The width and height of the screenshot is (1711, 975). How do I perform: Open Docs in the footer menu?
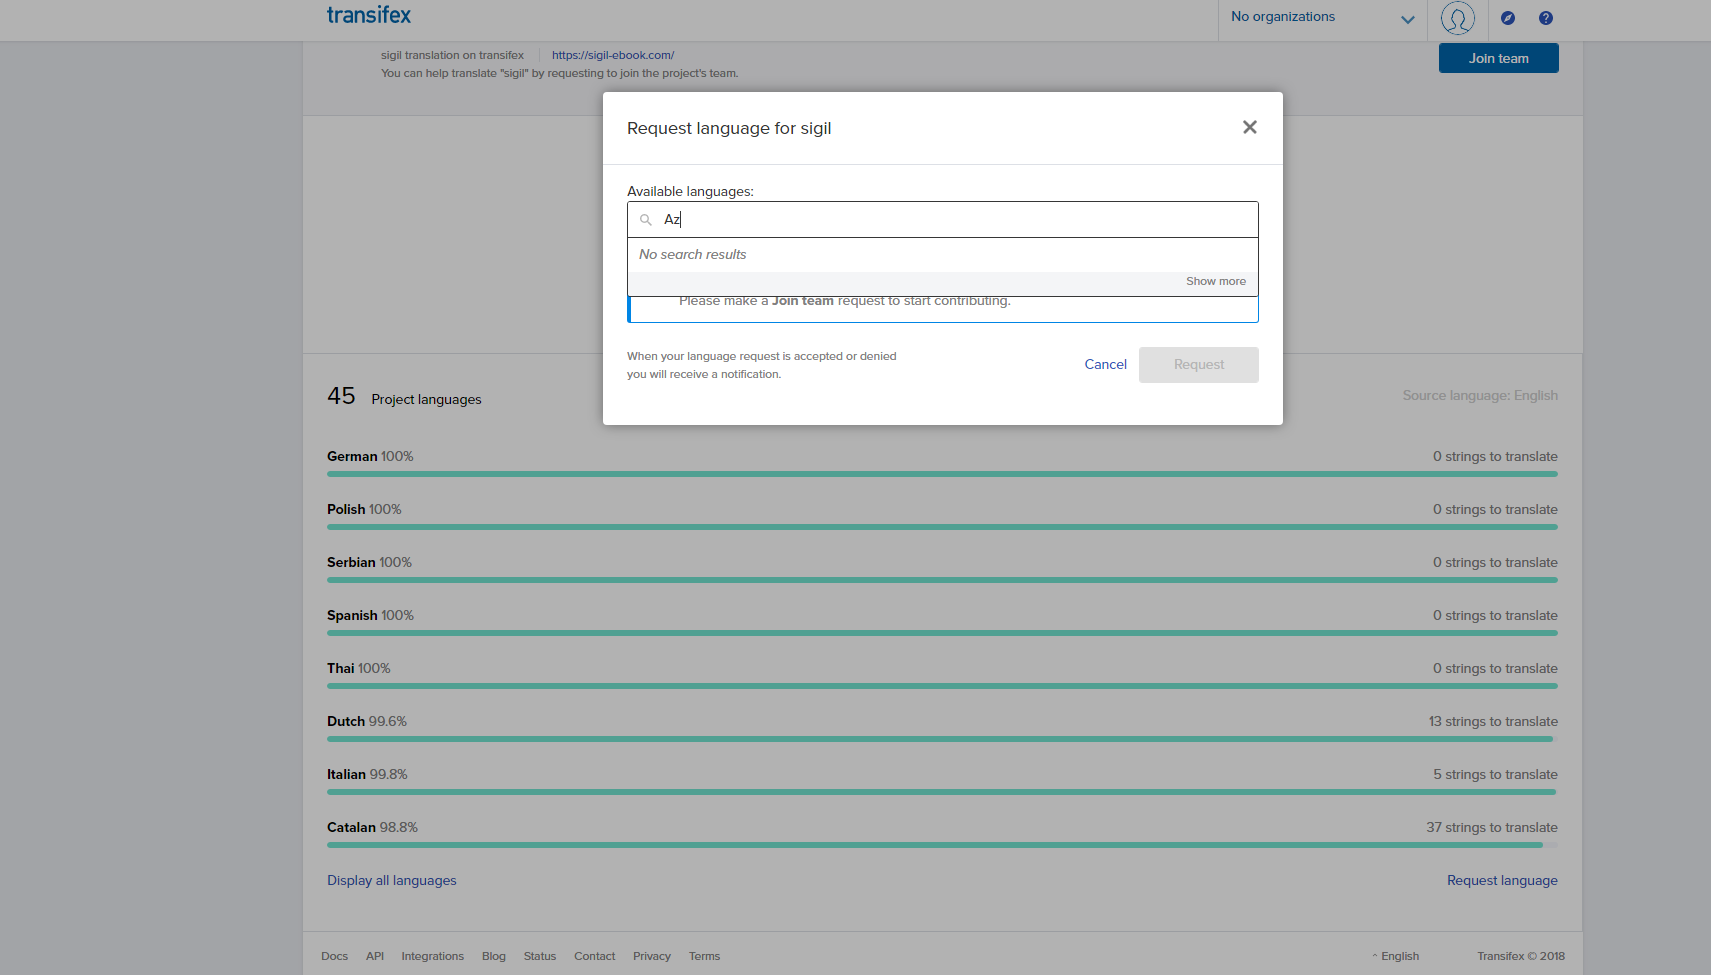coord(334,956)
